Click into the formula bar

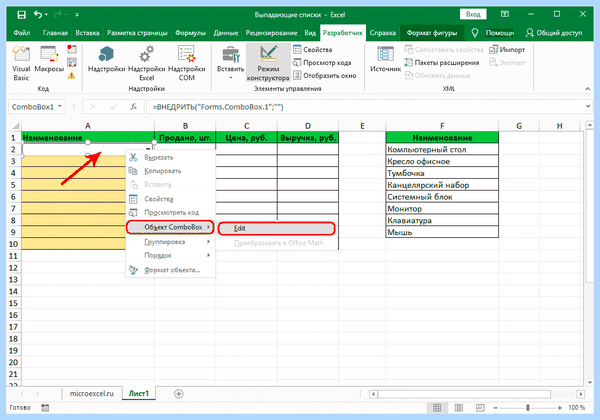click(364, 107)
